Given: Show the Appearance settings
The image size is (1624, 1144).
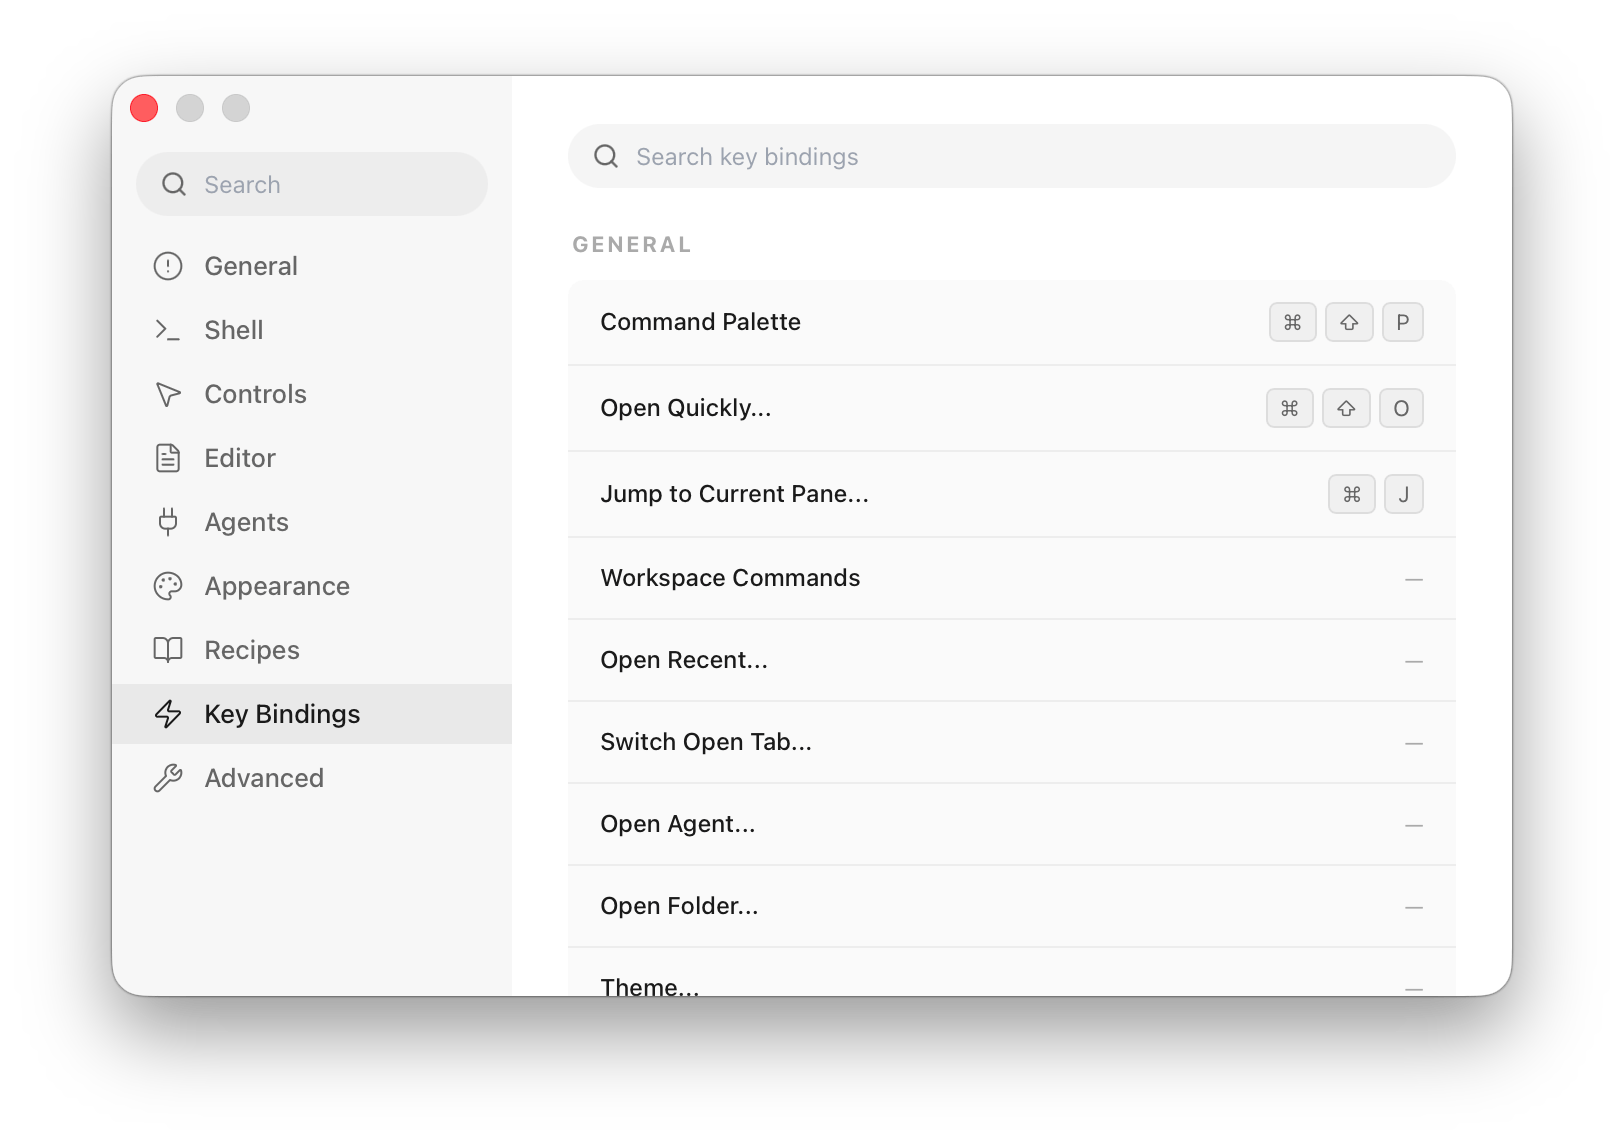Looking at the screenshot, I should [312, 586].
